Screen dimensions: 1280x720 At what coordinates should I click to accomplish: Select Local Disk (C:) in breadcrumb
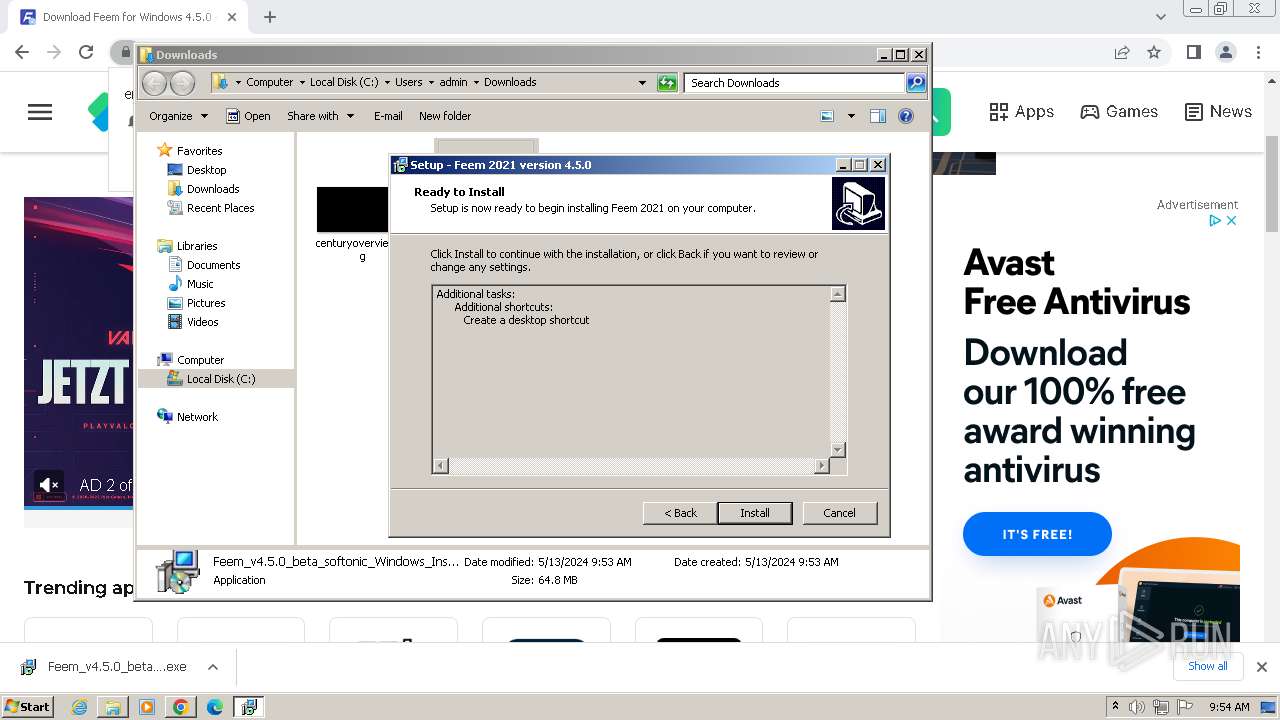click(x=344, y=82)
